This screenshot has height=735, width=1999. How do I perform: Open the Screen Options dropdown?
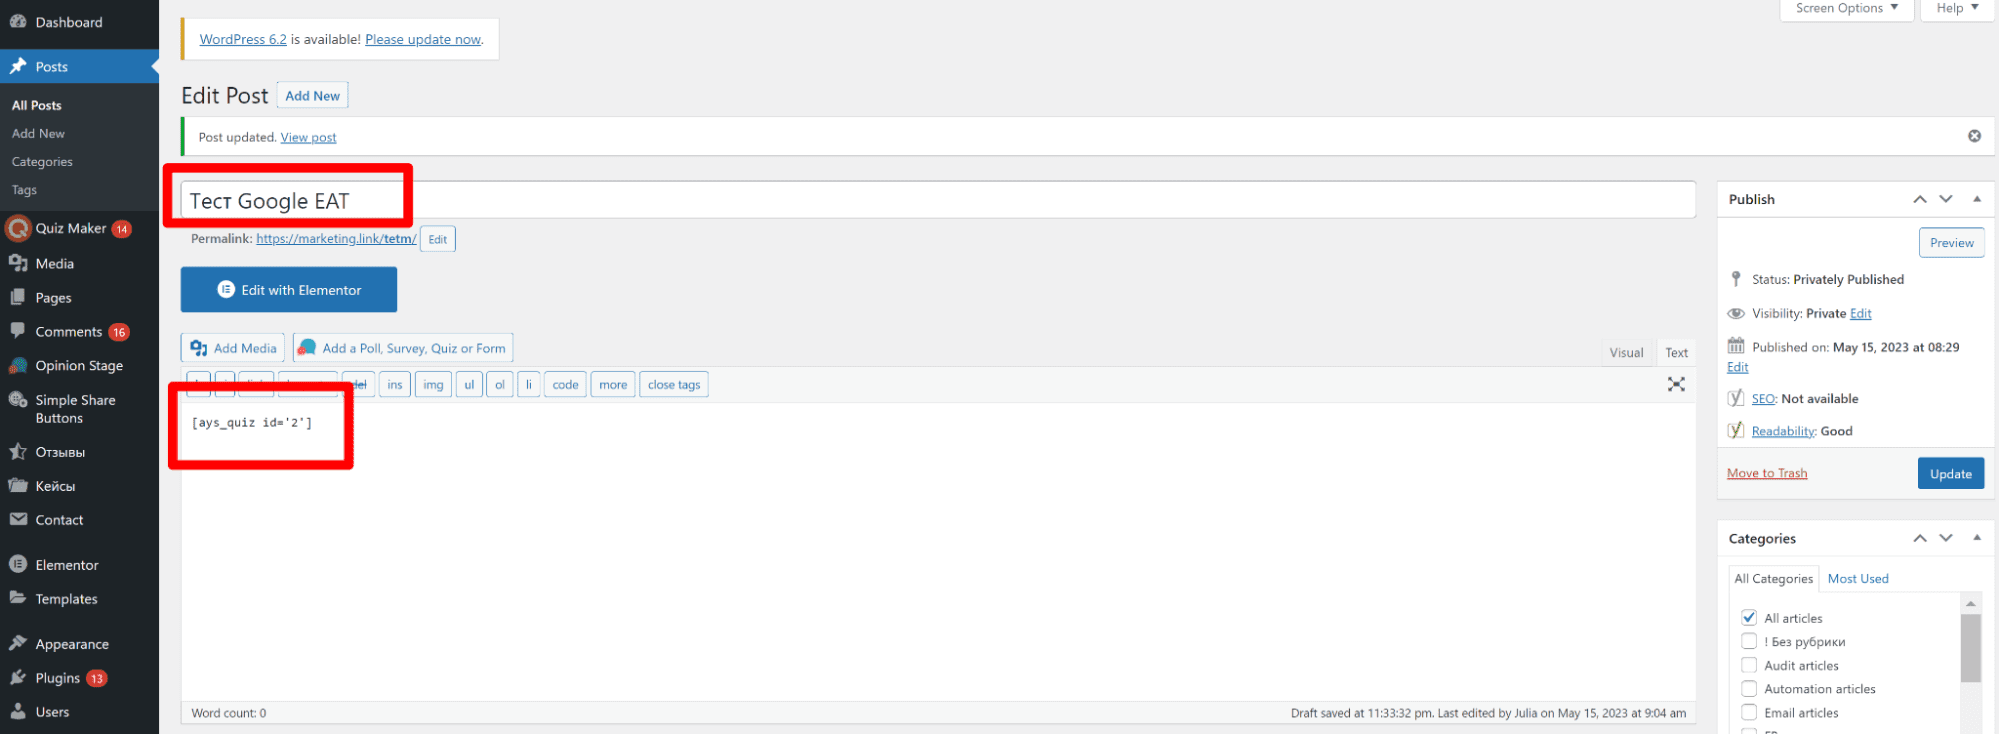pyautogui.click(x=1846, y=8)
